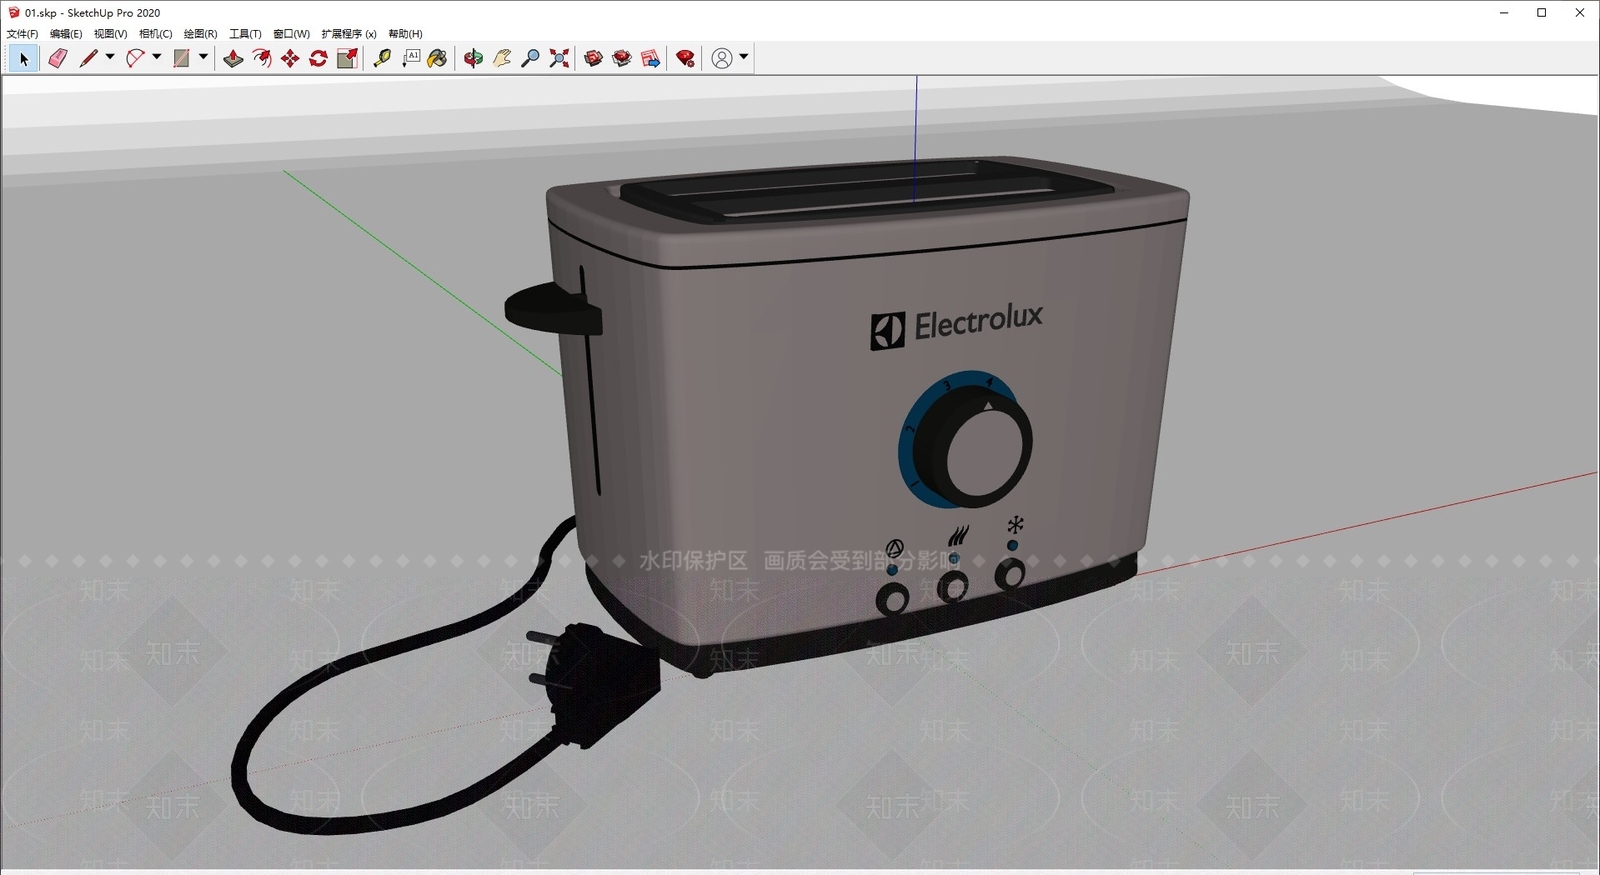The height and width of the screenshot is (875, 1600).
Task: Activate the Arc drawing tool
Action: pyautogui.click(x=135, y=59)
